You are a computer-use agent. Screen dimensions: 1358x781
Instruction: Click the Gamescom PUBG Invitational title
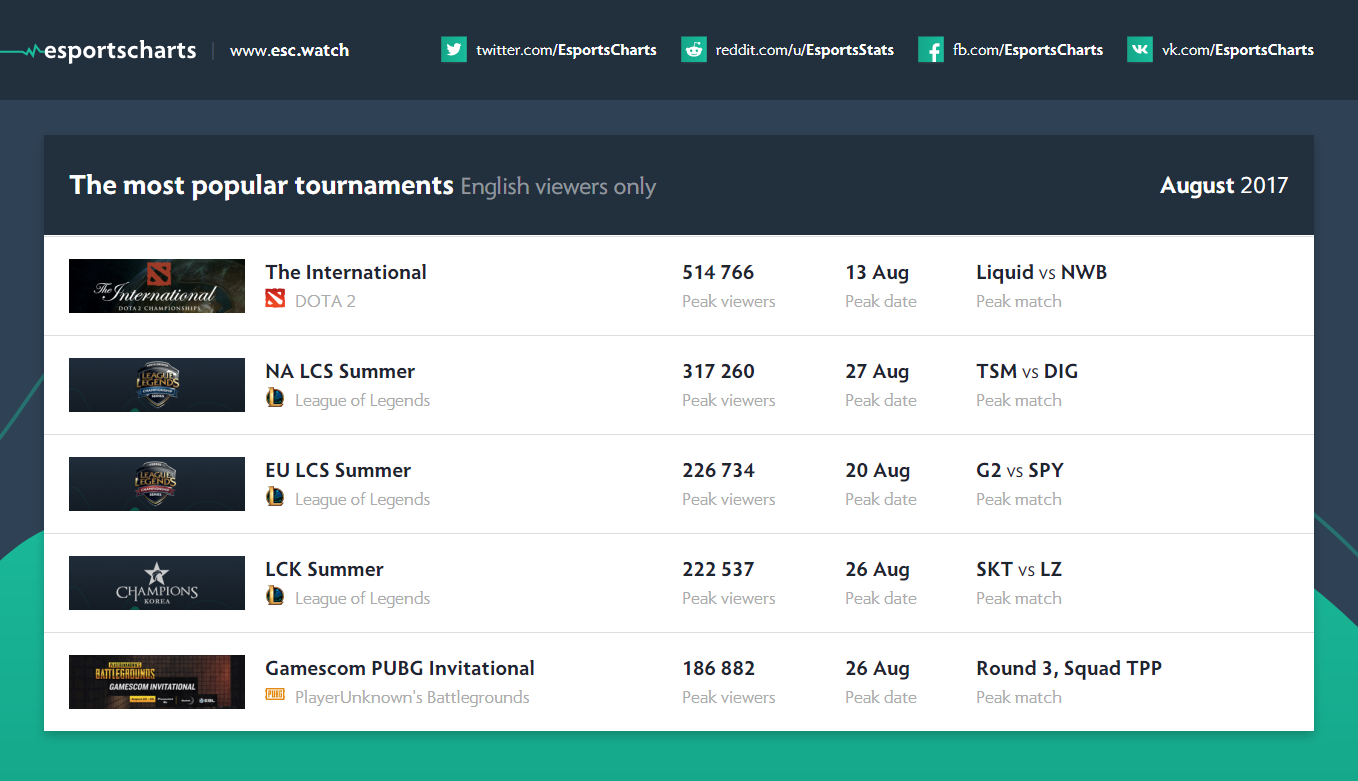pos(400,668)
